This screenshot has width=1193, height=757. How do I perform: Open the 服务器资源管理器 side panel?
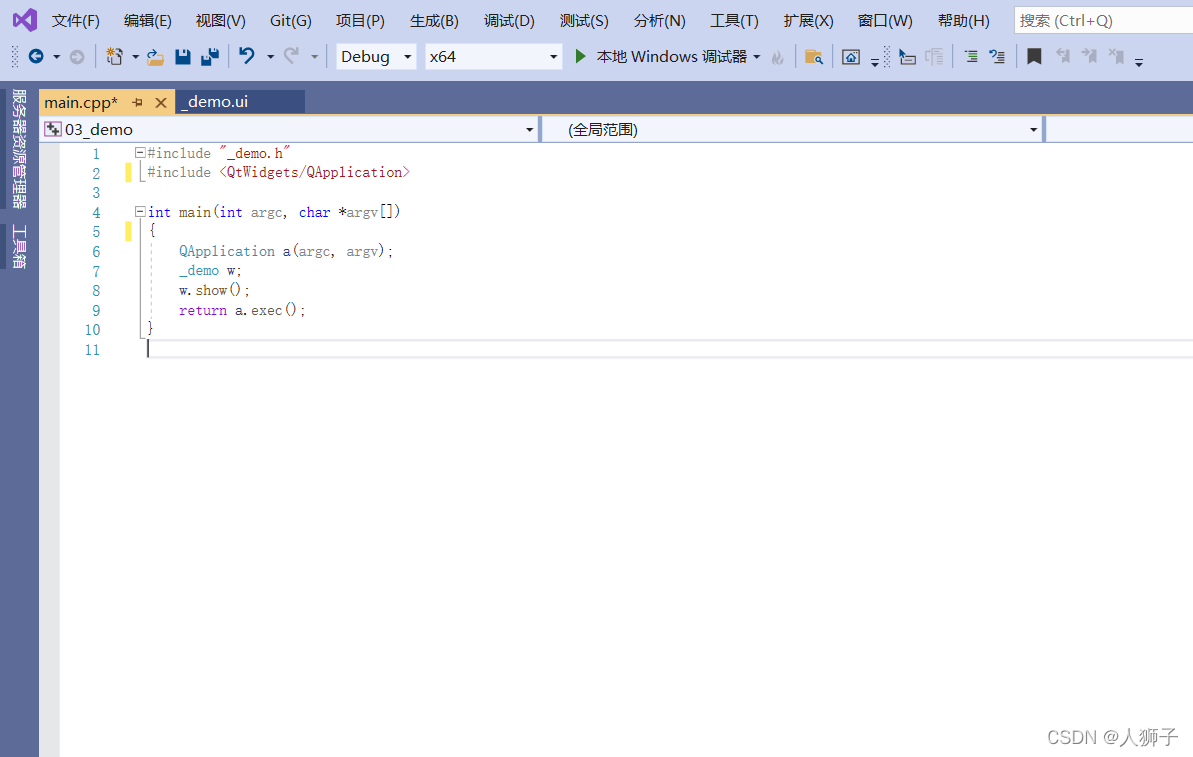click(x=19, y=148)
